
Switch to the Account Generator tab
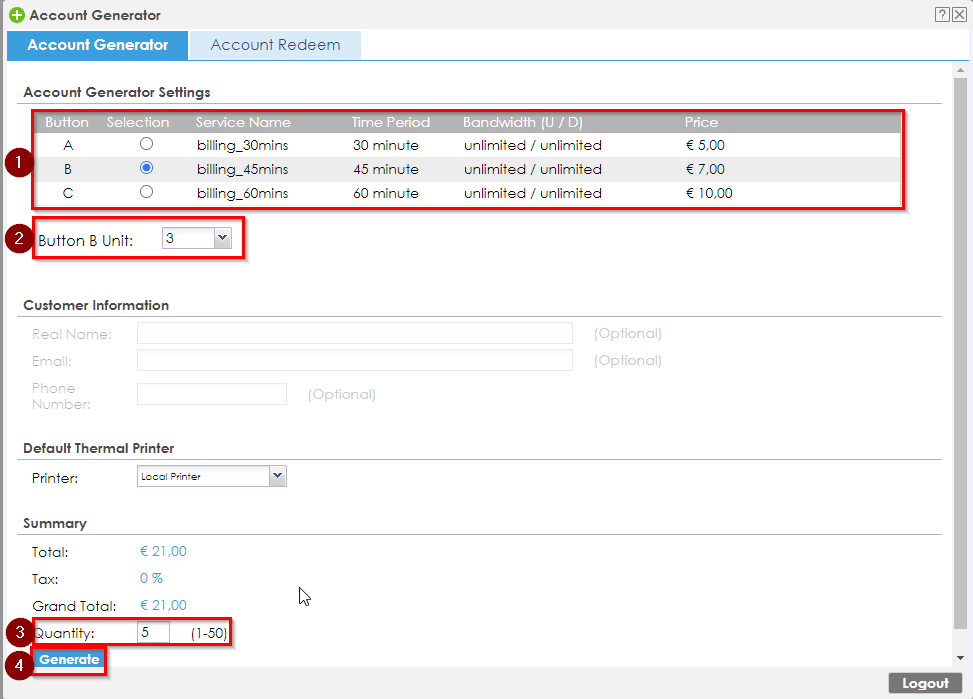[97, 45]
